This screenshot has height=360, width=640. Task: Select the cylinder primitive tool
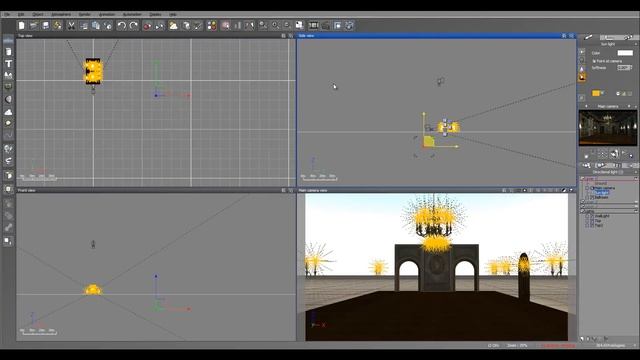(x=8, y=52)
